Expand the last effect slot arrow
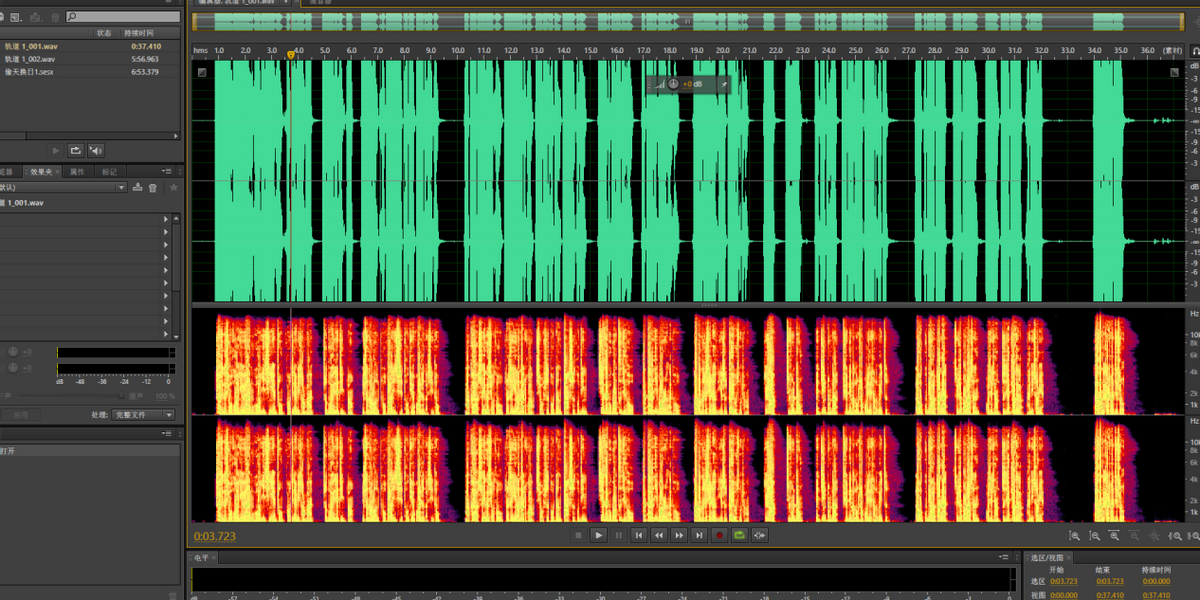 coord(166,335)
